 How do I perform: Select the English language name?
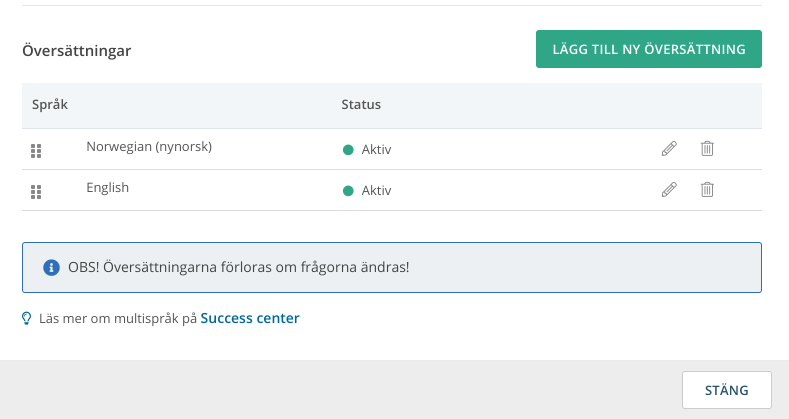(x=107, y=188)
